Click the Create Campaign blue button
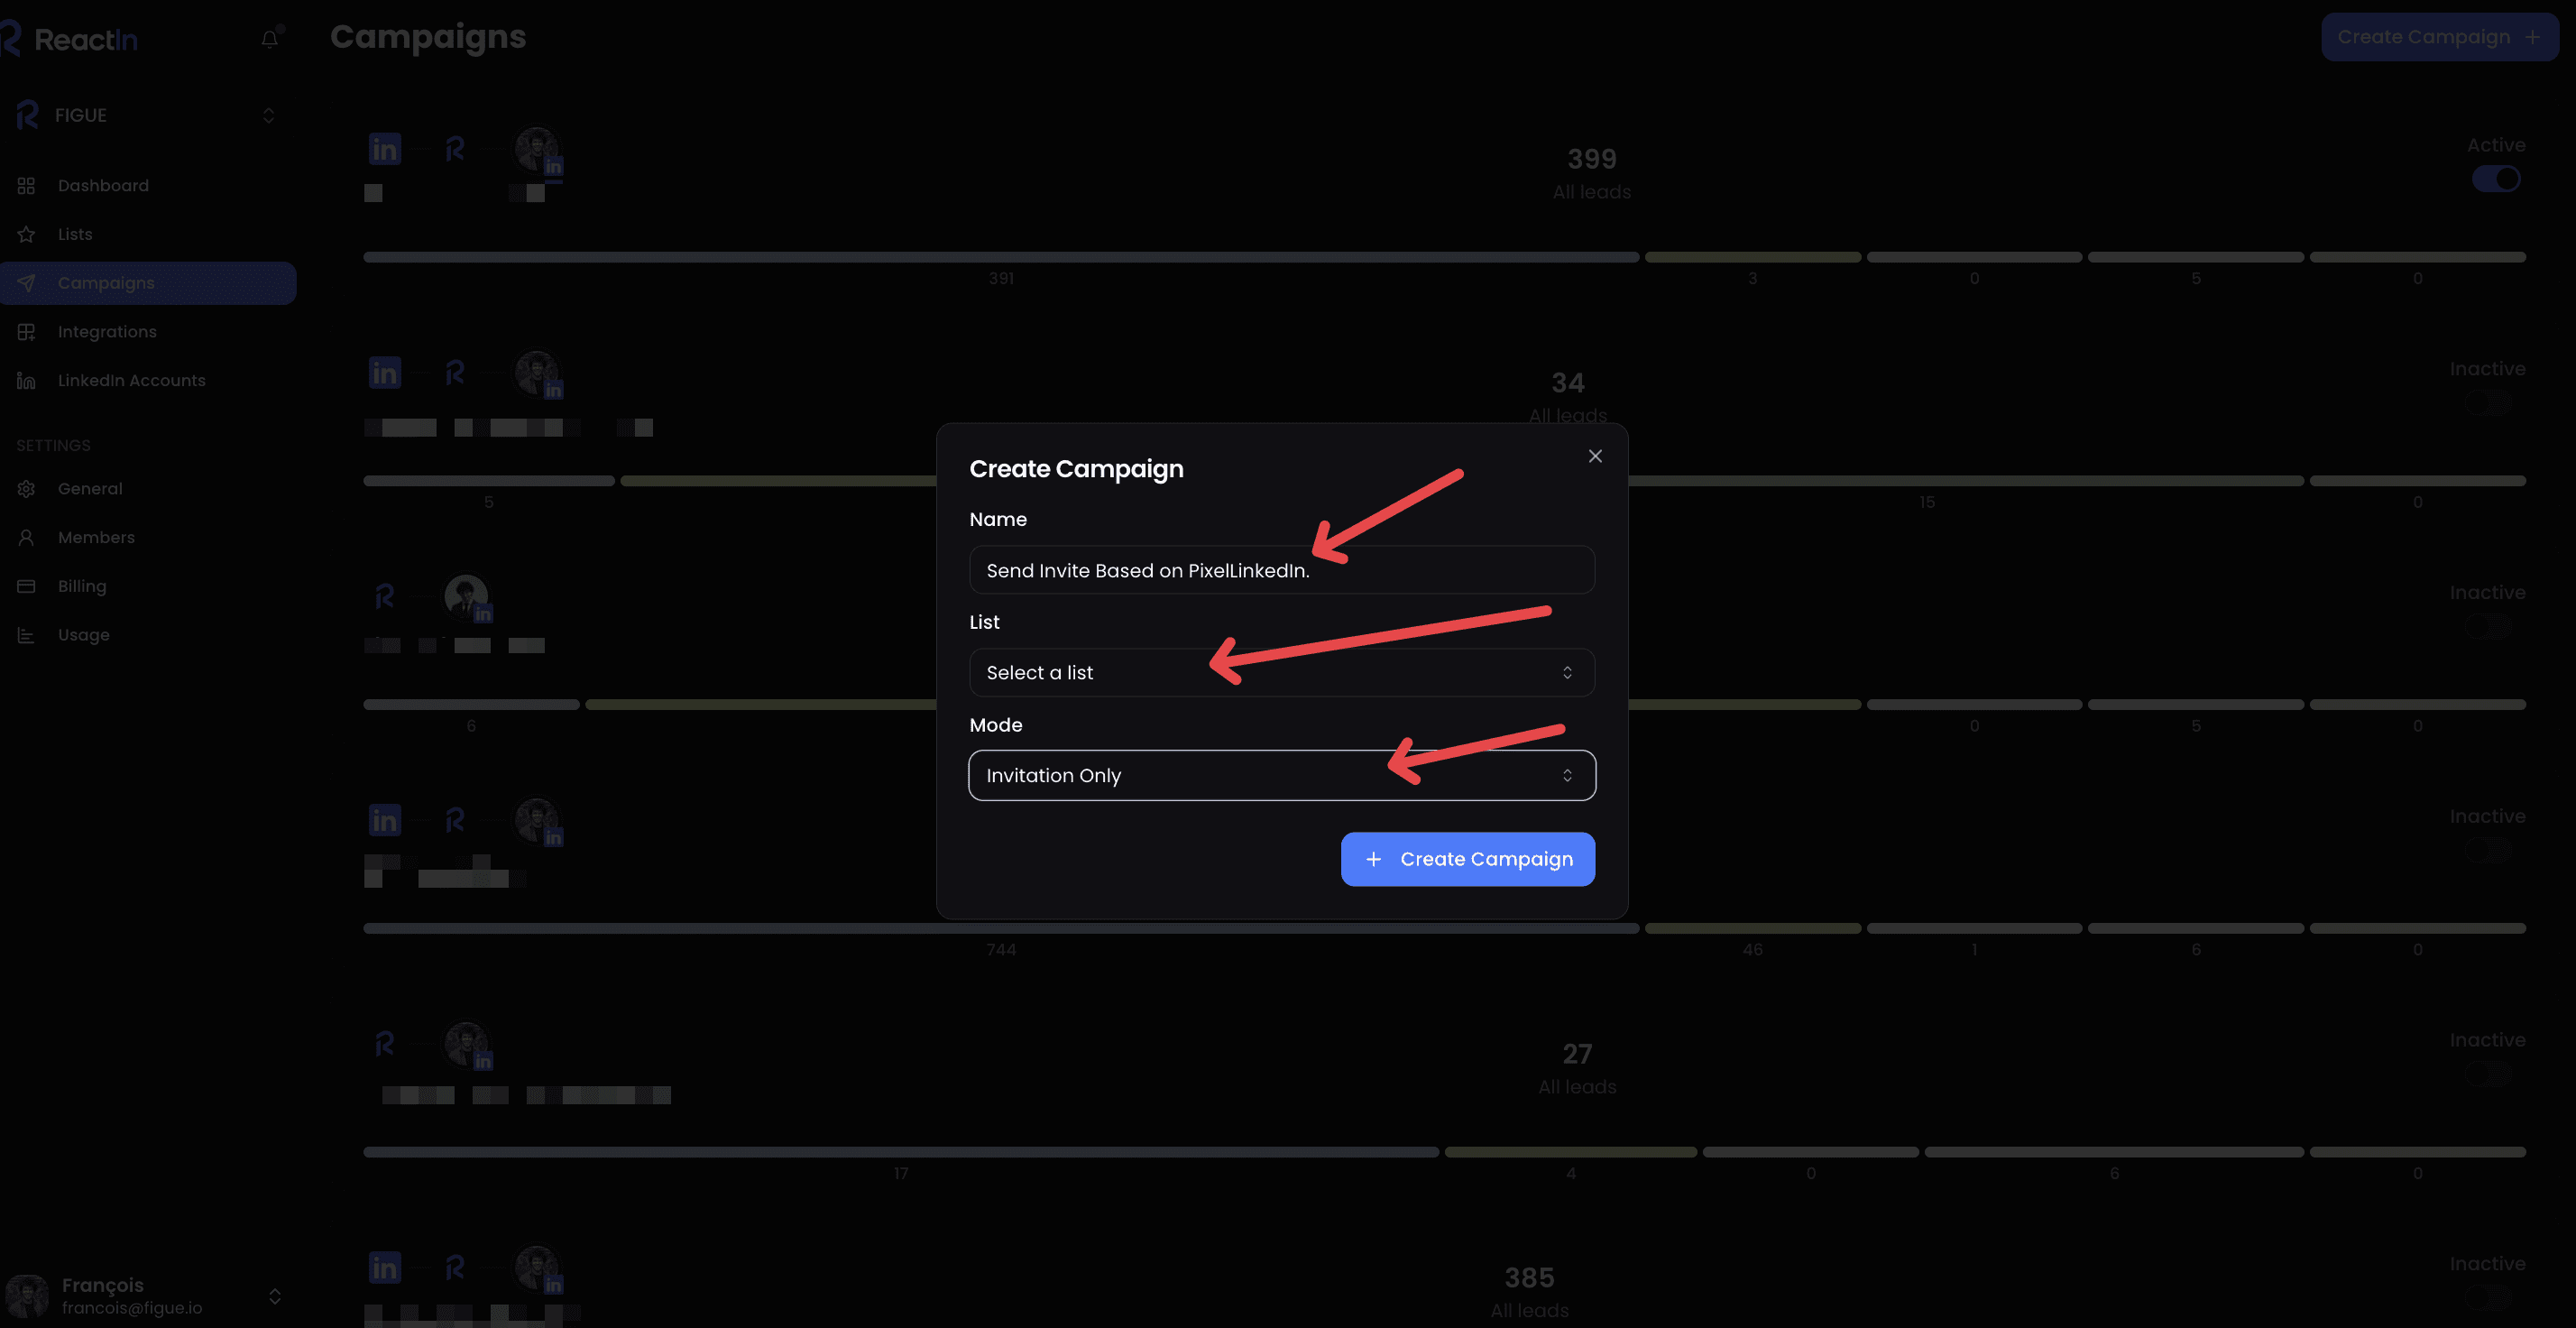The height and width of the screenshot is (1328, 2576). click(x=1467, y=859)
